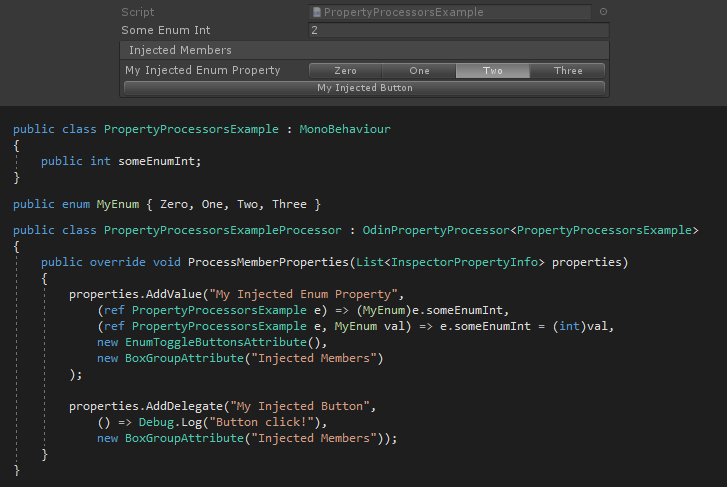Click properties.AddValue call in code

135,294
